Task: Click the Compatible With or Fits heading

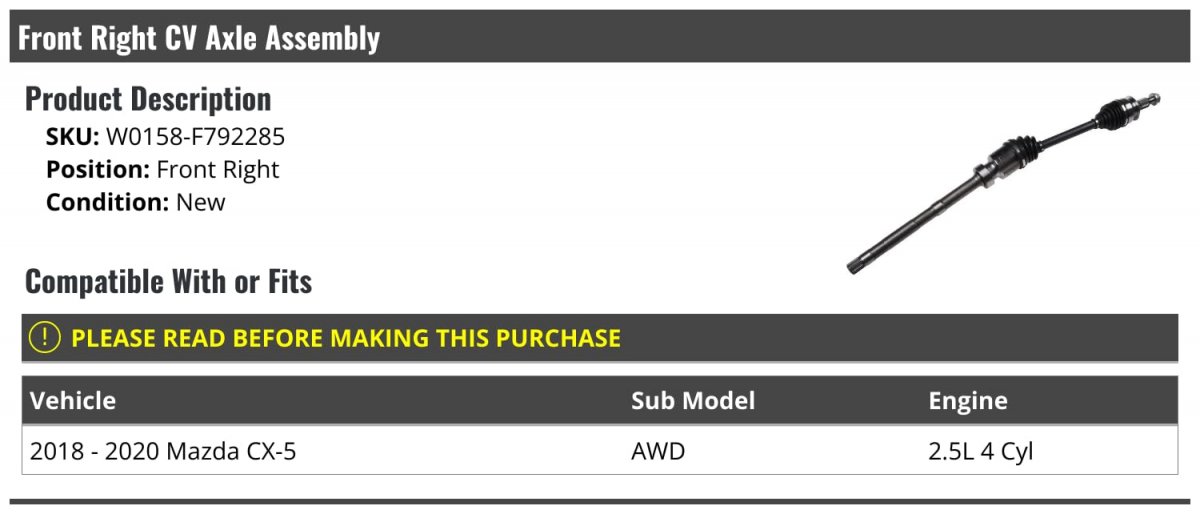Action: coord(168,282)
